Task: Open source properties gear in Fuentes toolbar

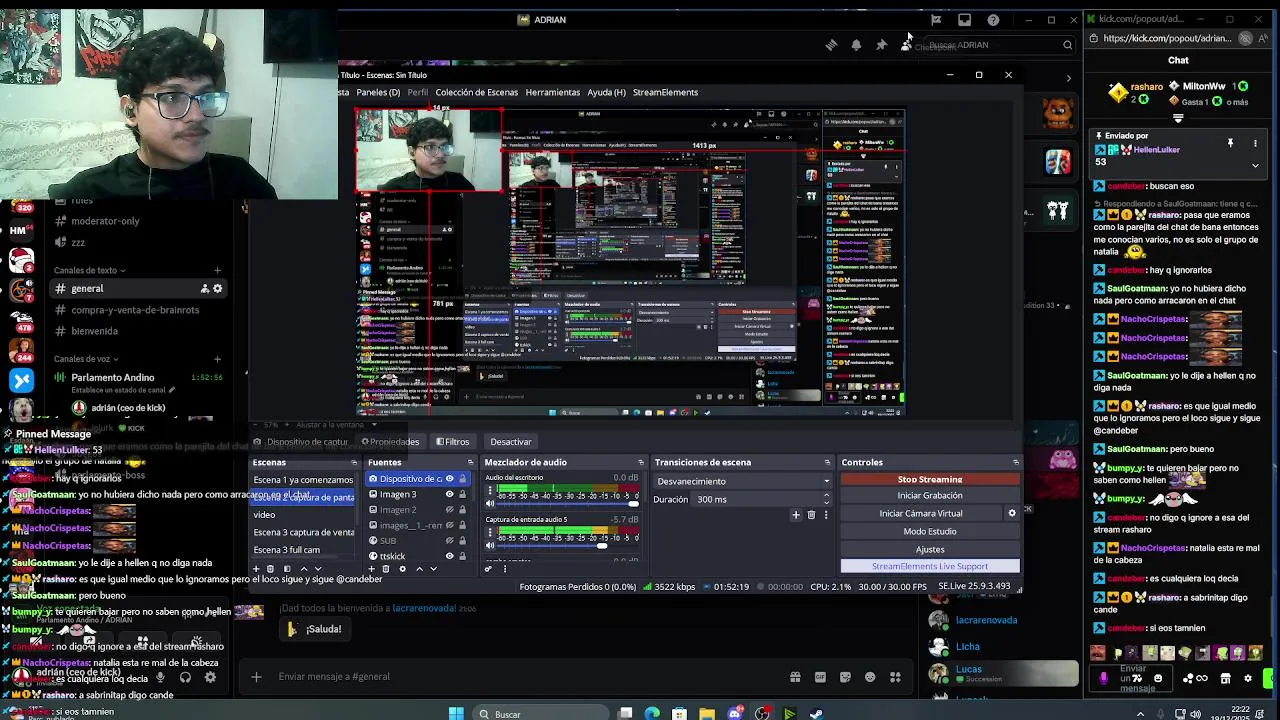Action: [x=402, y=569]
